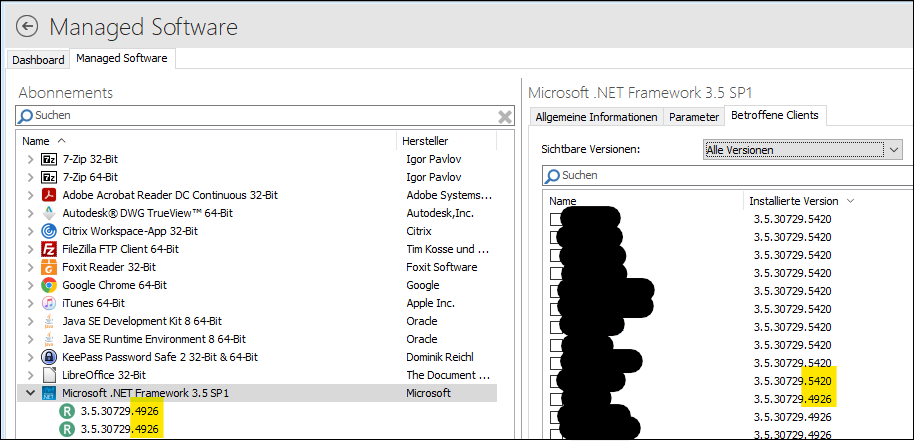Image resolution: width=914 pixels, height=441 pixels.
Task: Expand the KeePass Password Safe entry
Action: tap(30, 357)
